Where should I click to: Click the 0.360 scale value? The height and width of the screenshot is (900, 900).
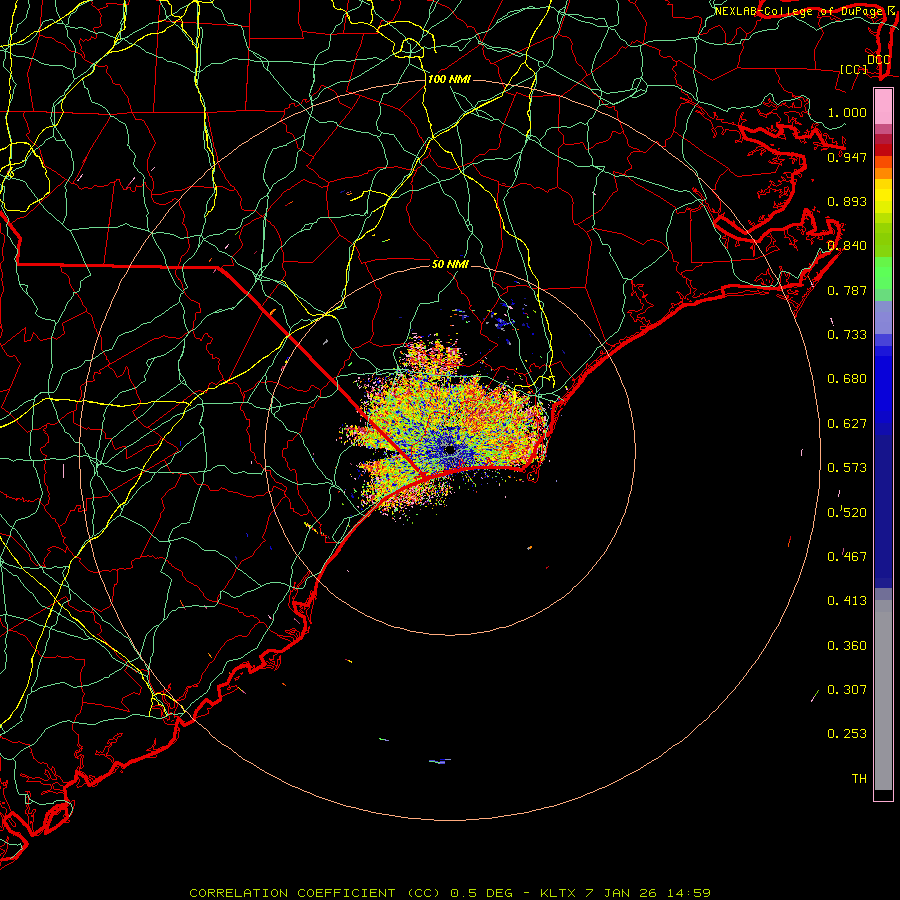coord(847,646)
